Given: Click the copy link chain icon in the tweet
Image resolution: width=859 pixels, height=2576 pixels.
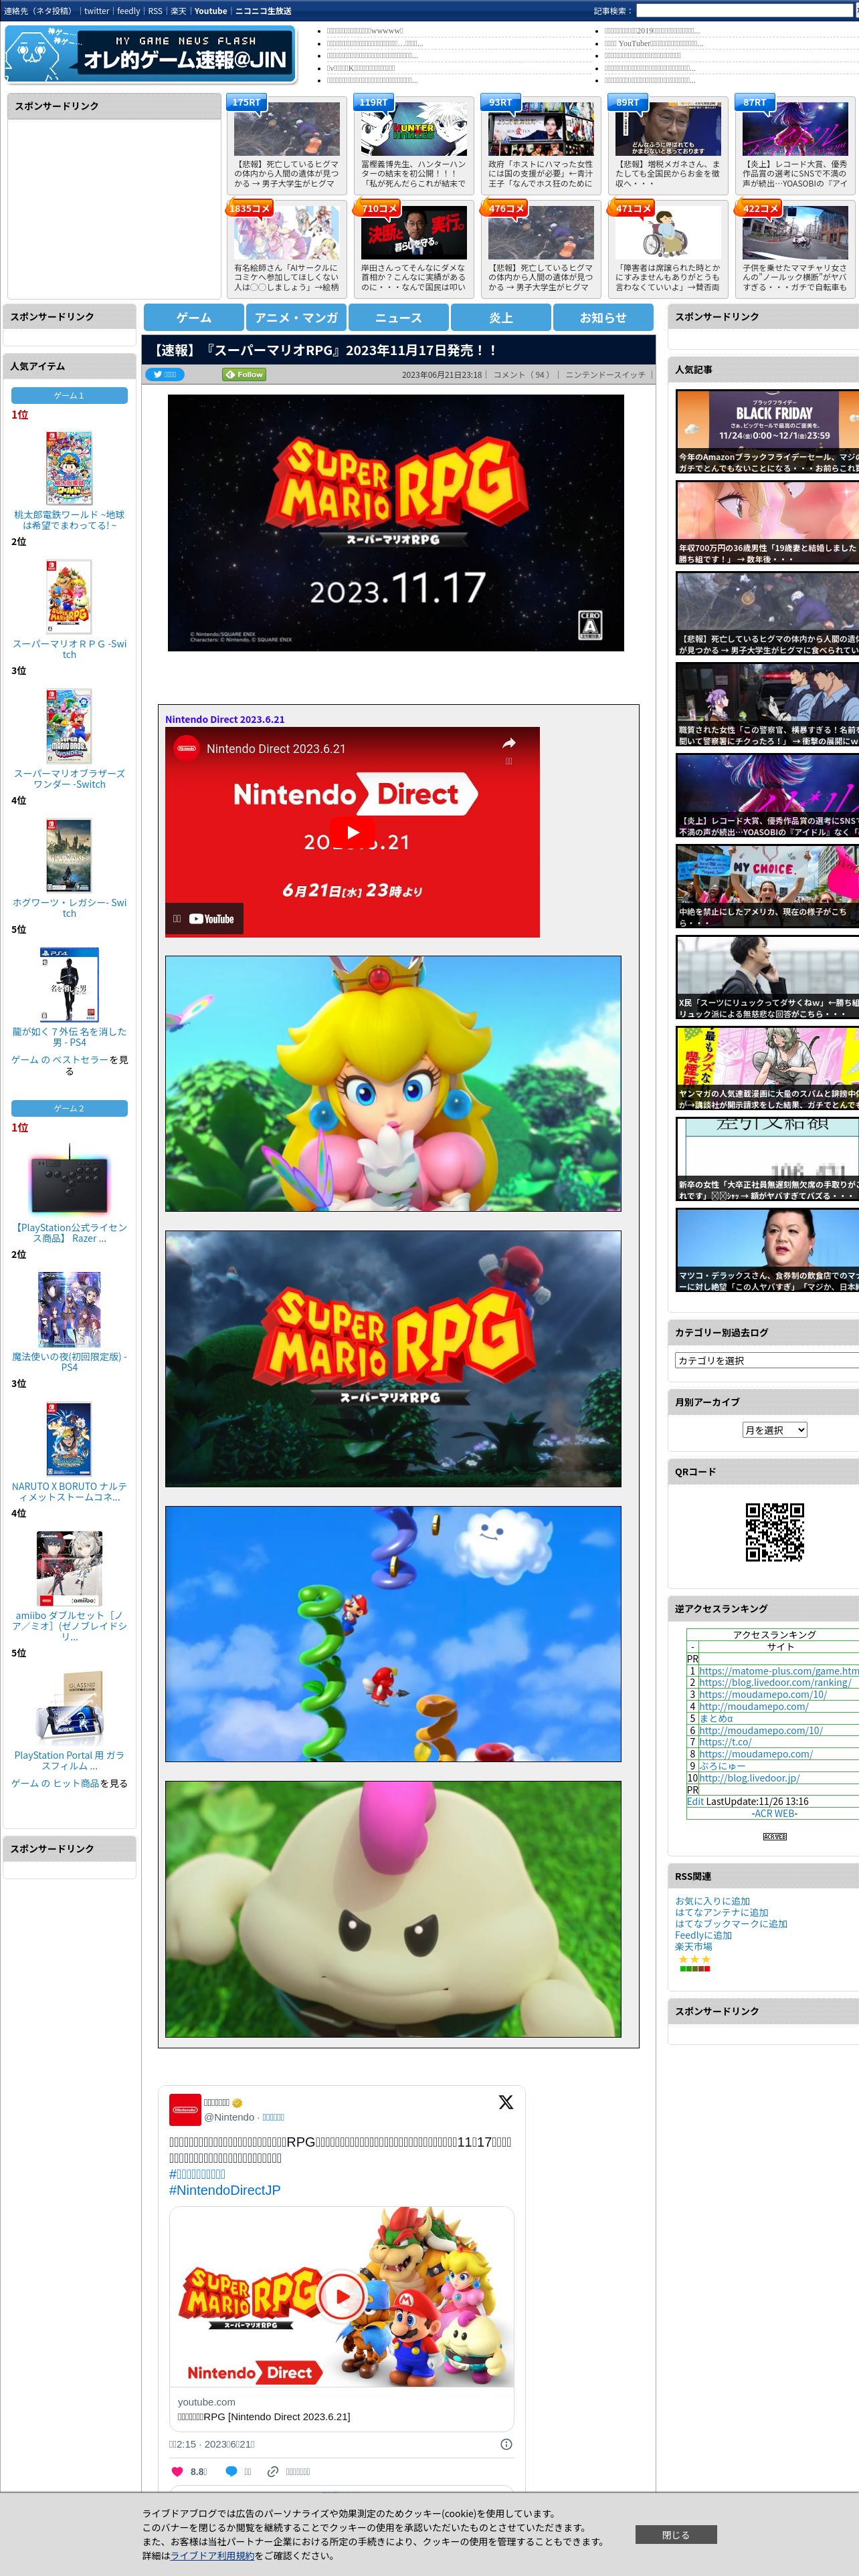Looking at the screenshot, I should [273, 2471].
